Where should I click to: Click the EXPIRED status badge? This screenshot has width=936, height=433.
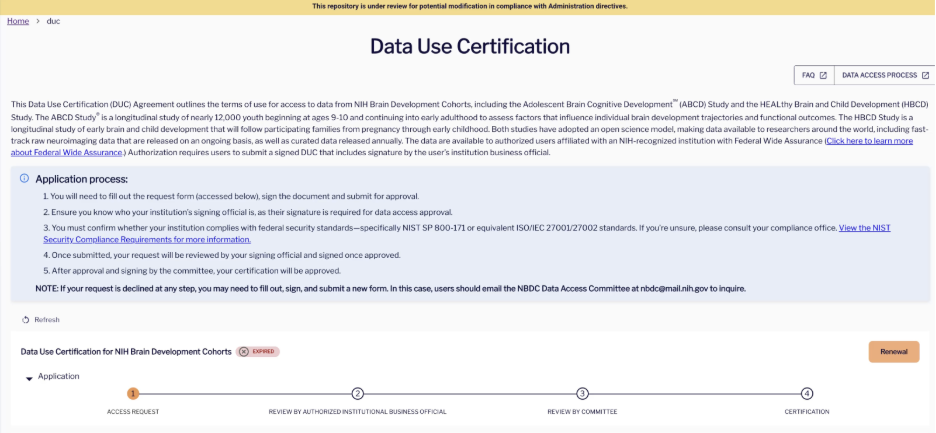click(258, 351)
